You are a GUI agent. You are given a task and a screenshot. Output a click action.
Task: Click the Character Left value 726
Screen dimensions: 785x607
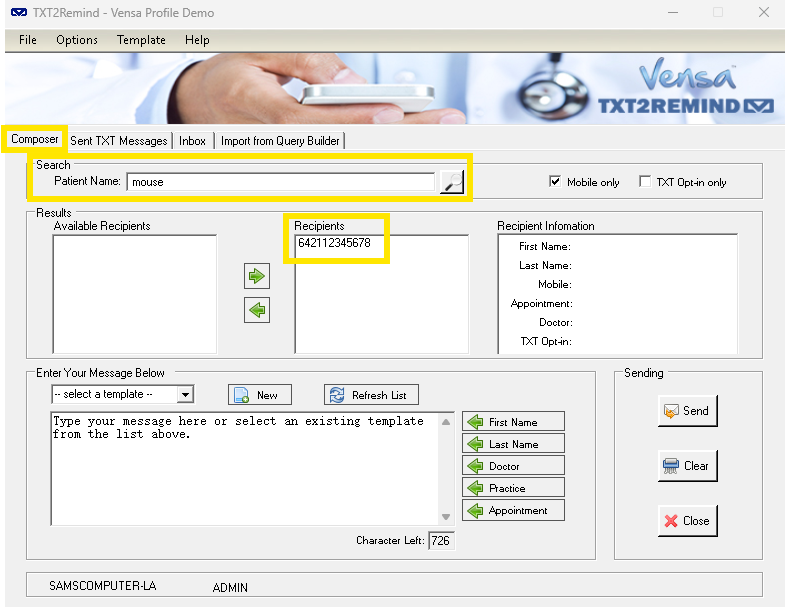pyautogui.click(x=441, y=541)
